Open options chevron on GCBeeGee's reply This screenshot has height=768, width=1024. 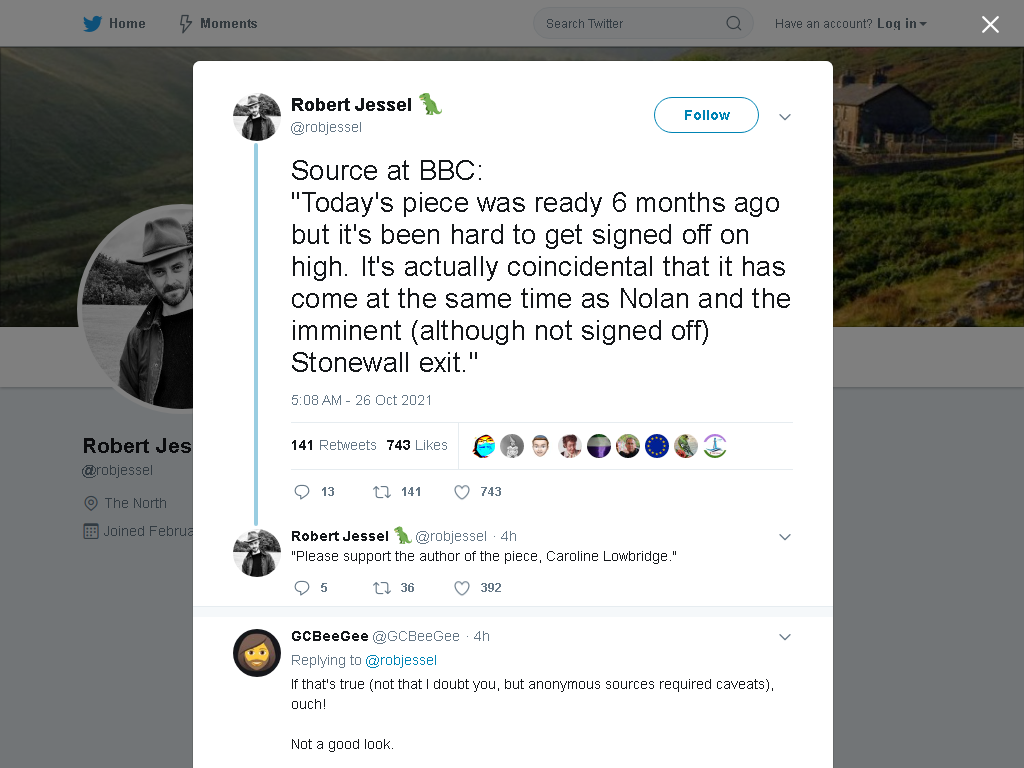tap(785, 637)
